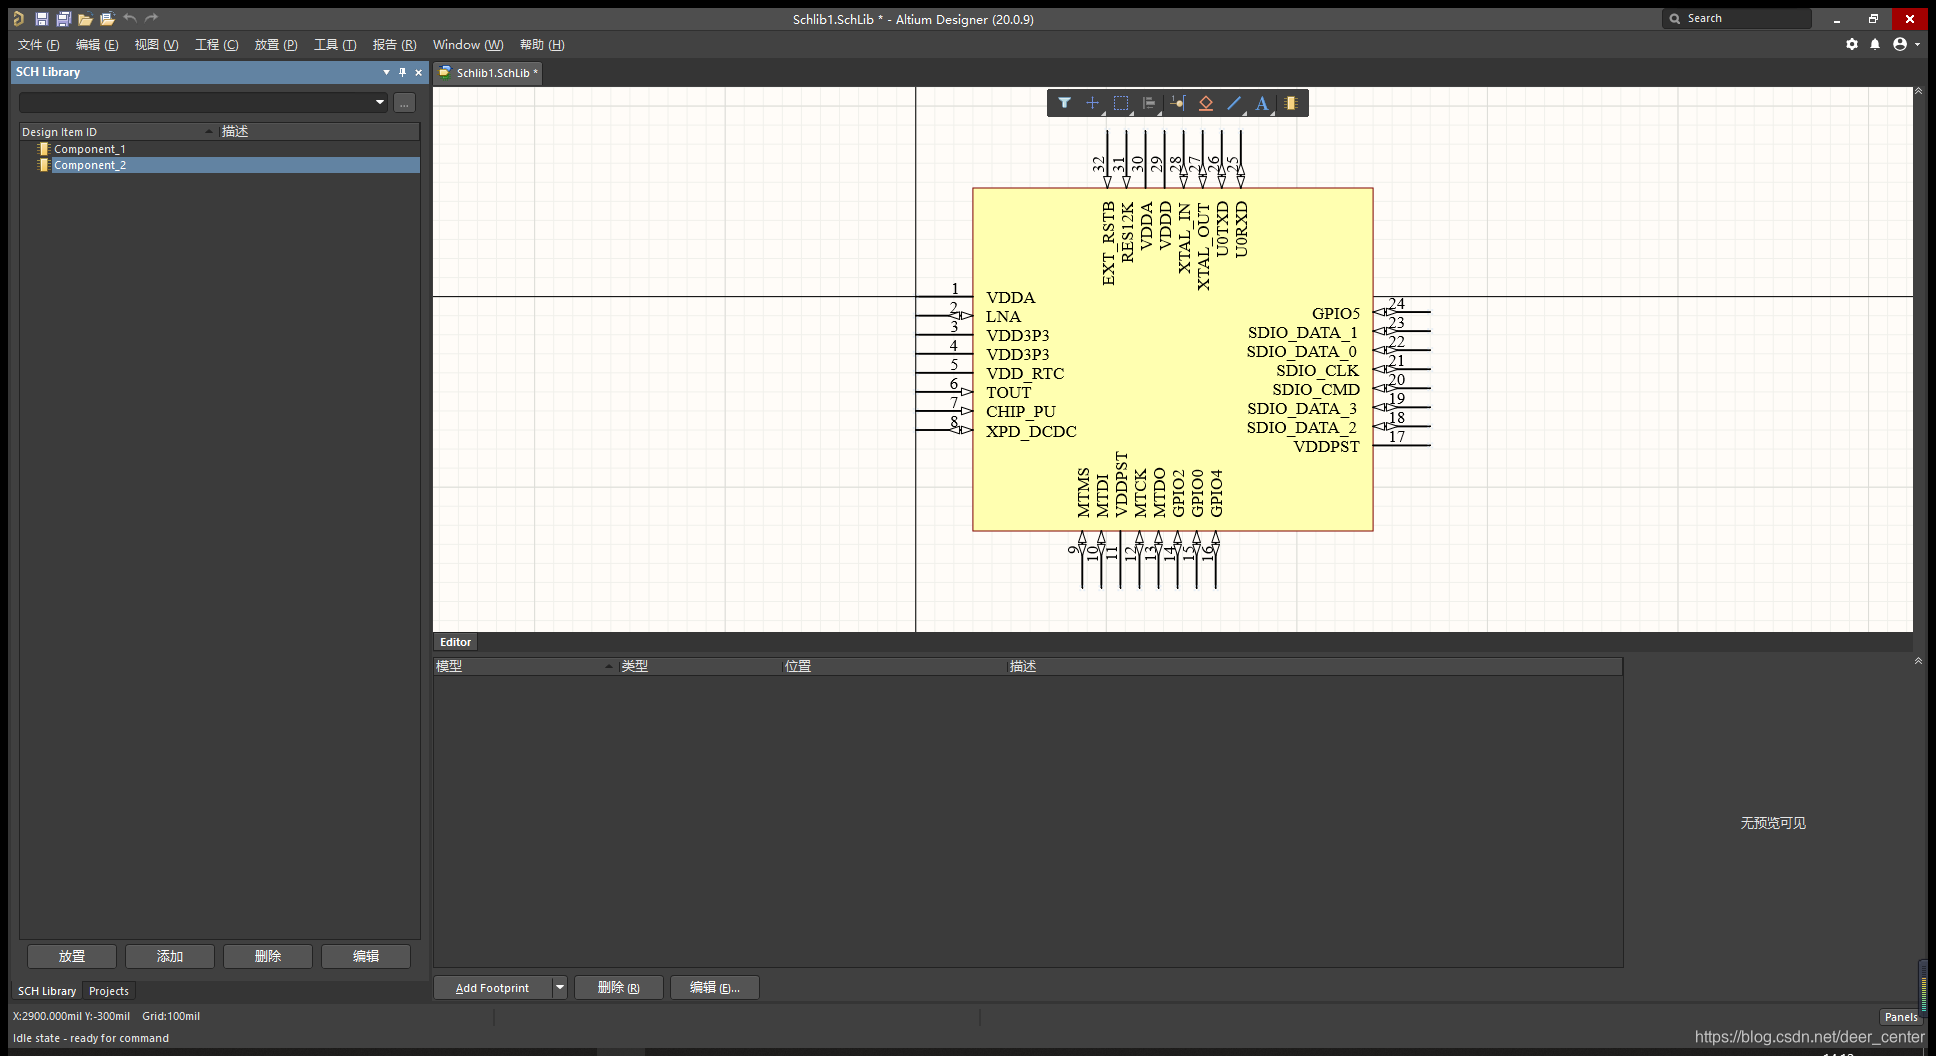
Task: Click the 添加 button in library panel
Action: click(170, 956)
